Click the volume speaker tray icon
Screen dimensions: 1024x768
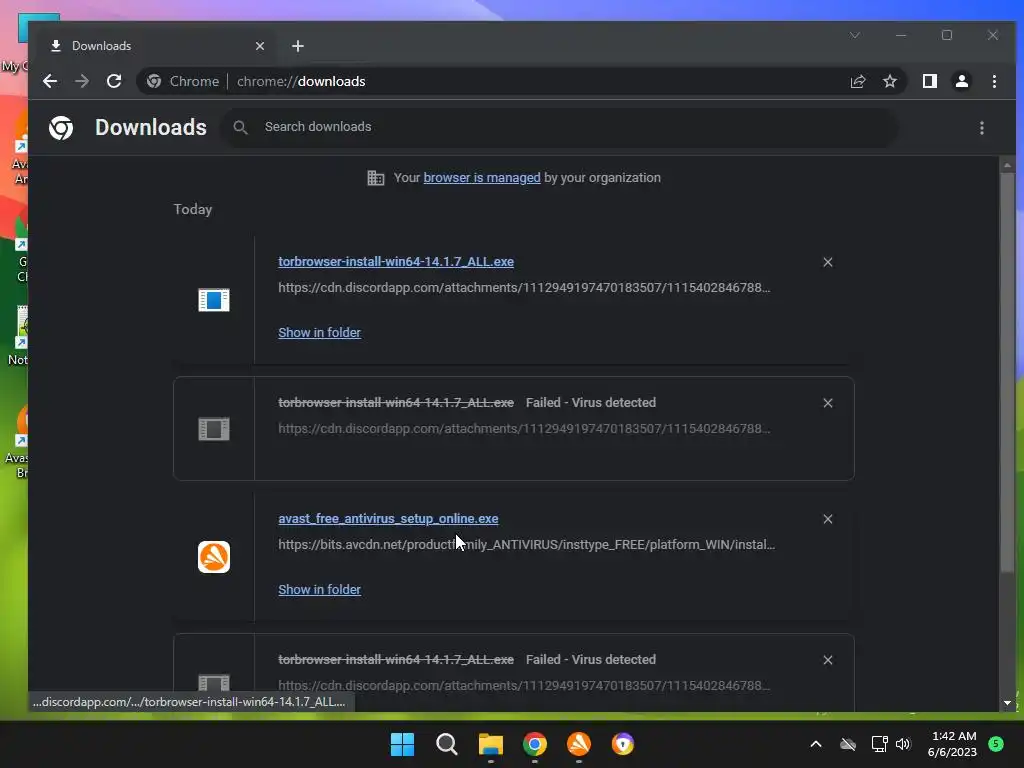[903, 744]
